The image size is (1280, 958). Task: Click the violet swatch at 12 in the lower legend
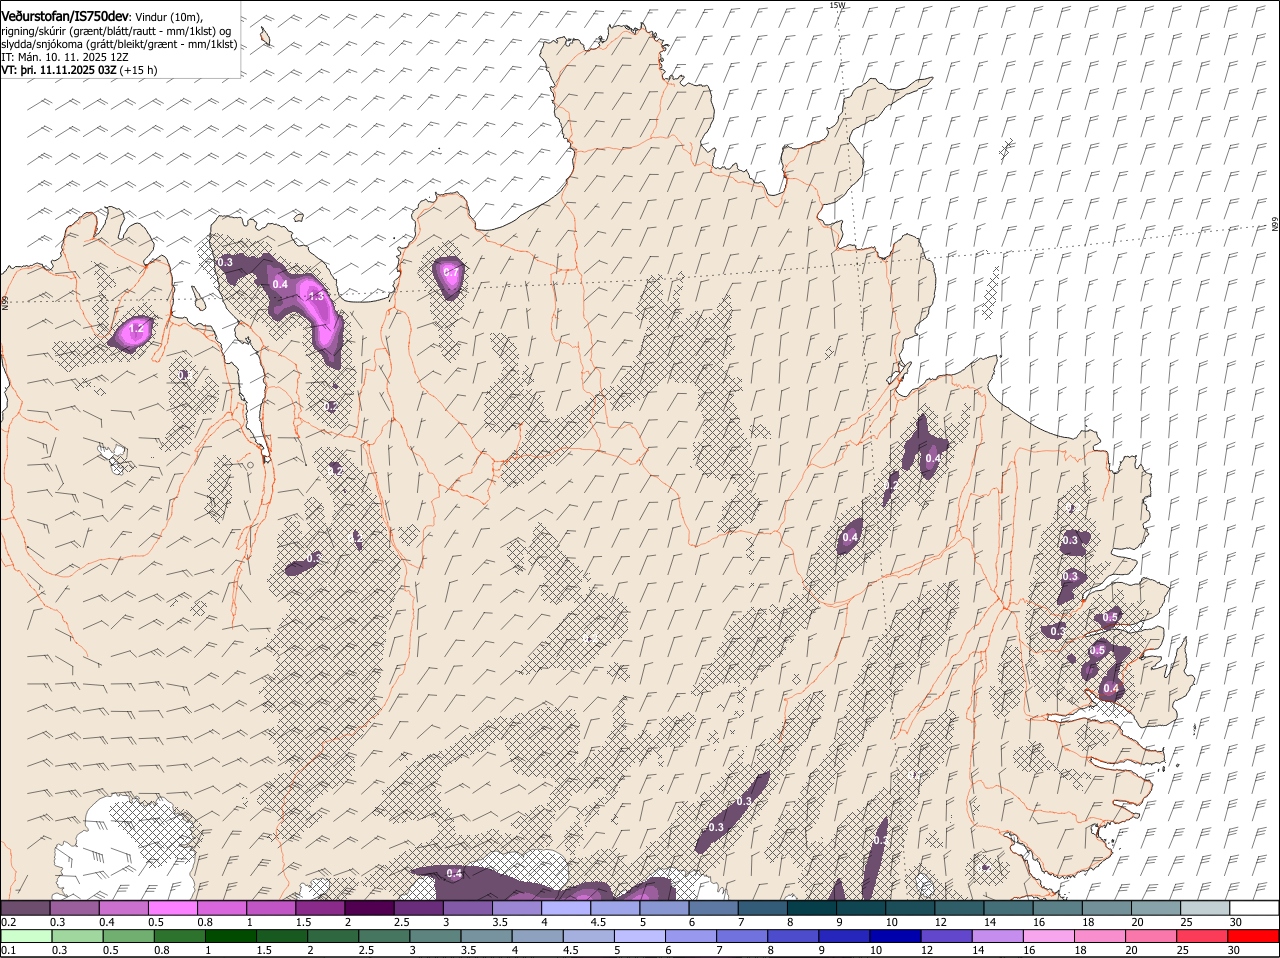tap(947, 936)
